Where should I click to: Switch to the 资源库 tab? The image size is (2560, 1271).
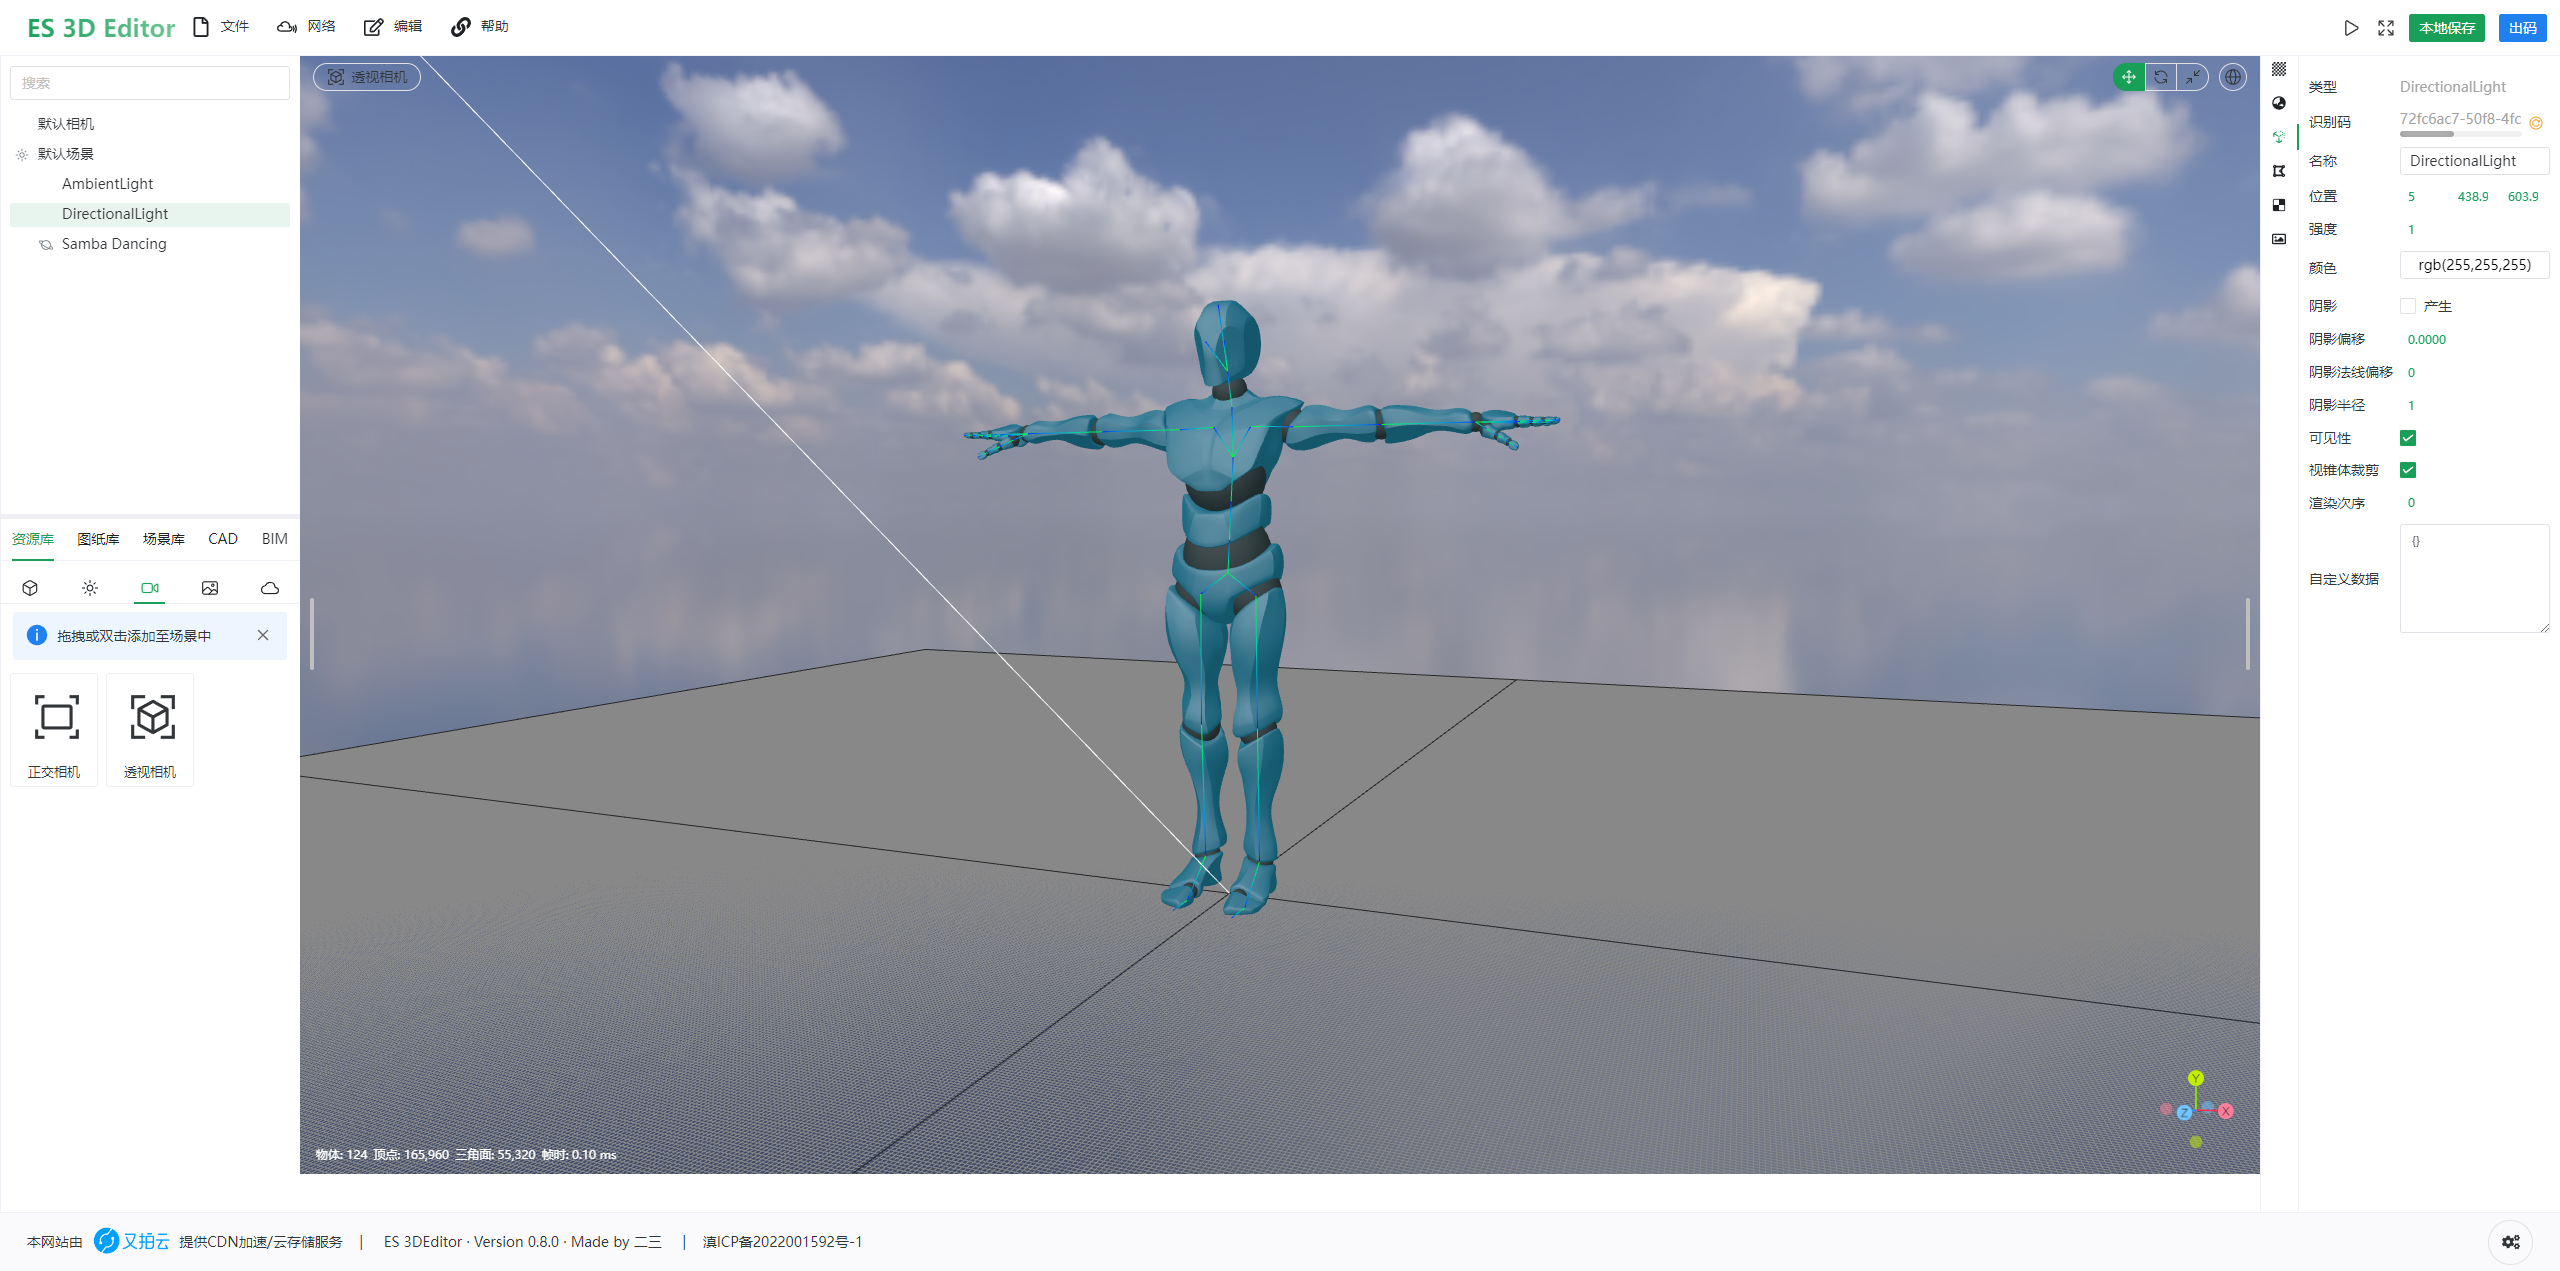pyautogui.click(x=33, y=539)
